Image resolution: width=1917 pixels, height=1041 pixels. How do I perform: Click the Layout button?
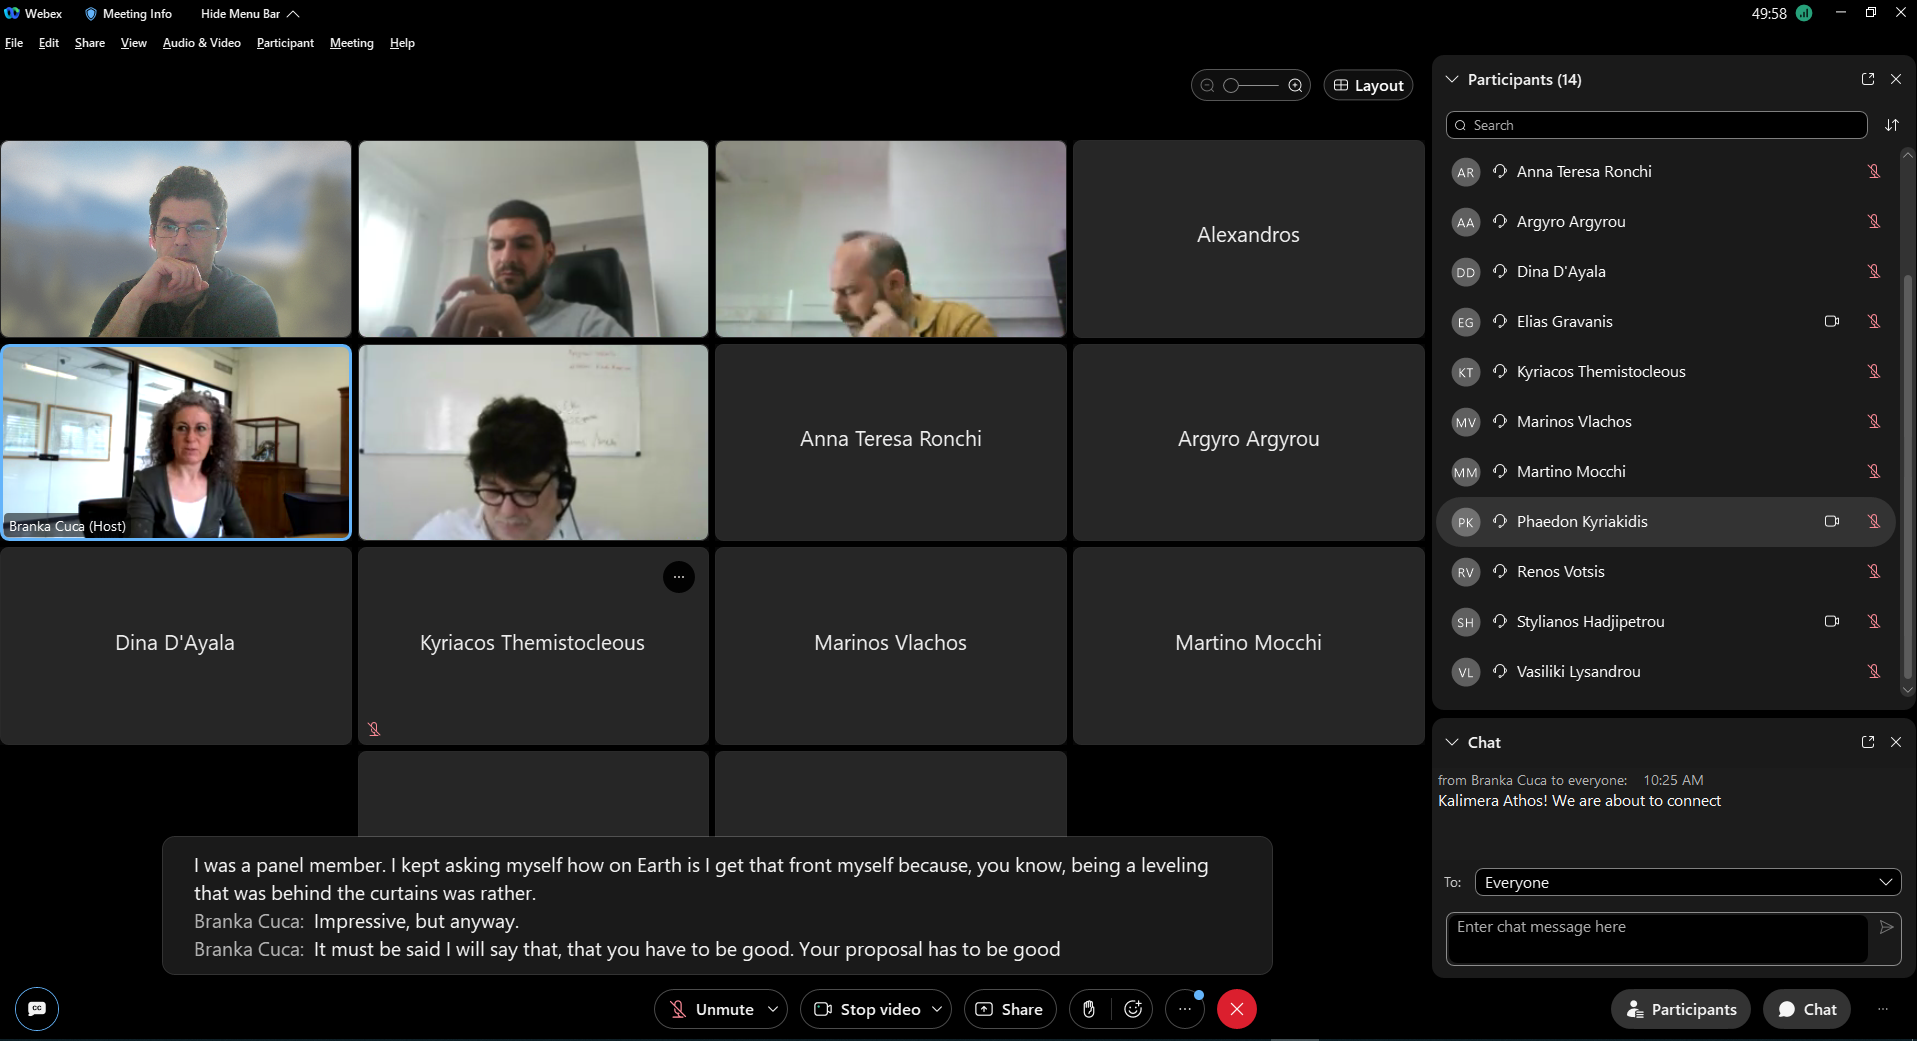point(1368,85)
